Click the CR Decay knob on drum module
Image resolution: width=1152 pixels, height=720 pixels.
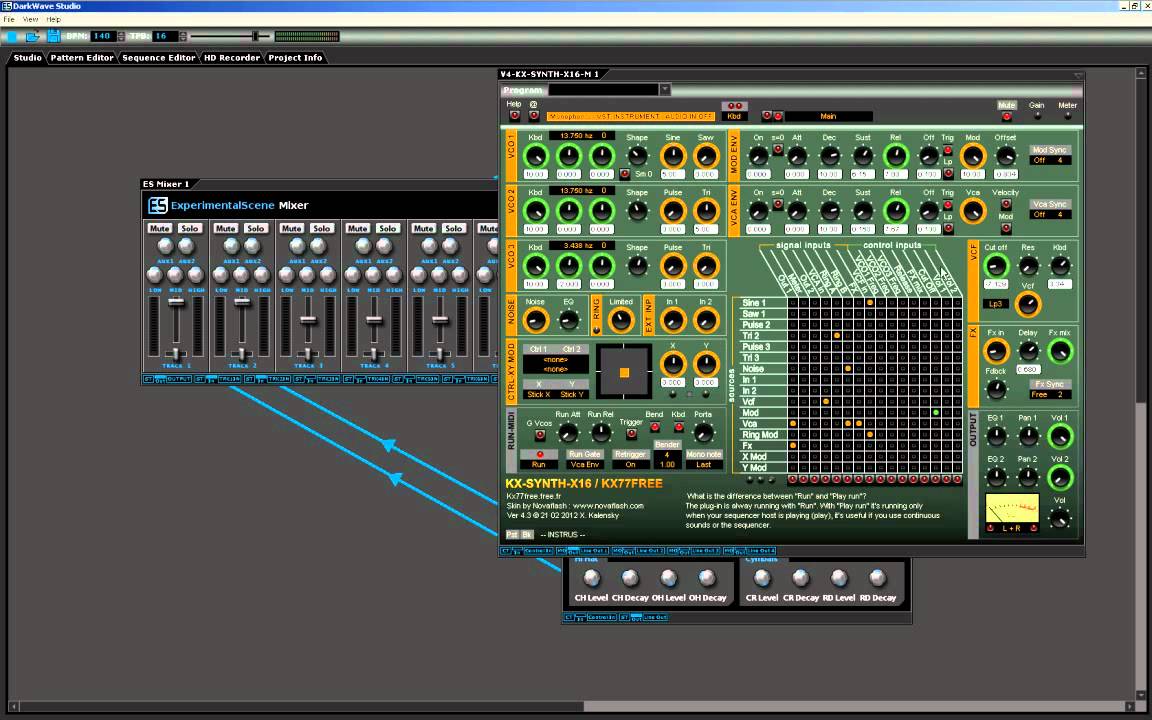click(x=800, y=579)
